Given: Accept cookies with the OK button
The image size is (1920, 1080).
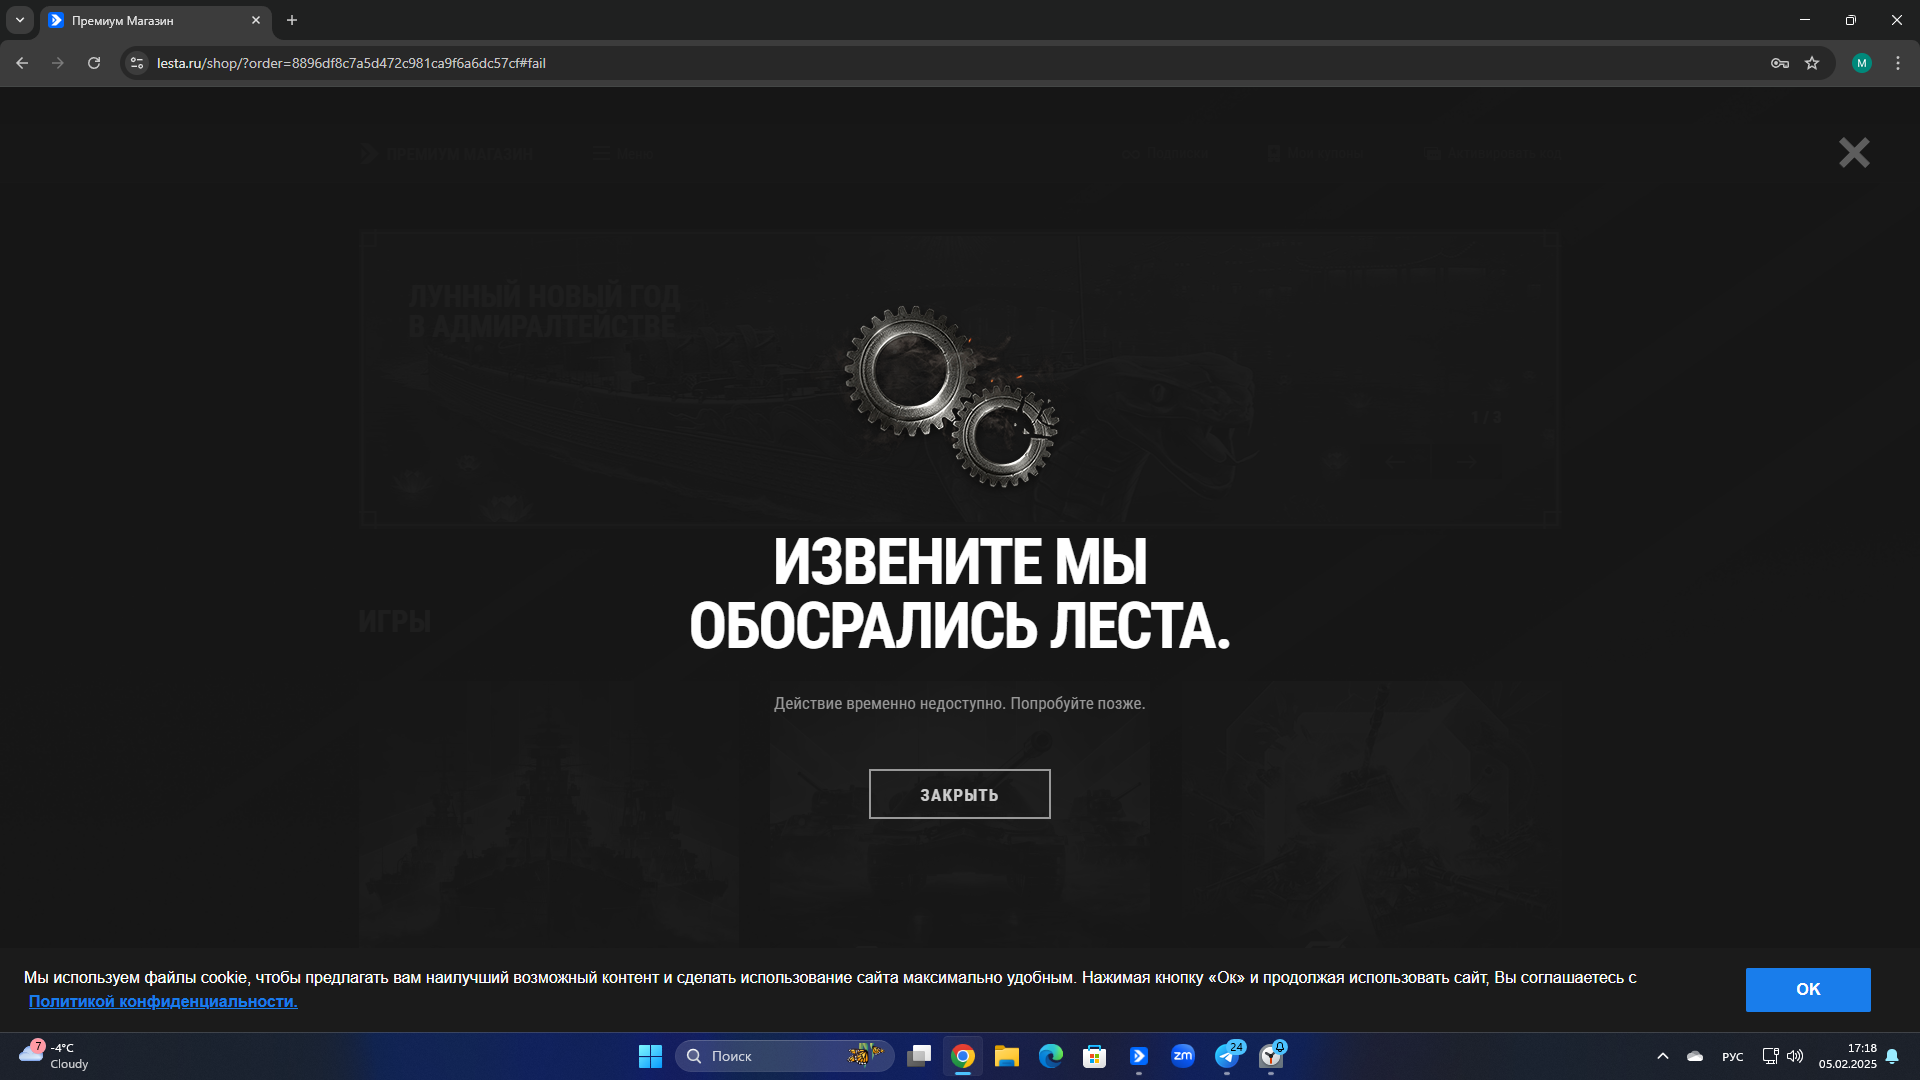Looking at the screenshot, I should pos(1808,989).
